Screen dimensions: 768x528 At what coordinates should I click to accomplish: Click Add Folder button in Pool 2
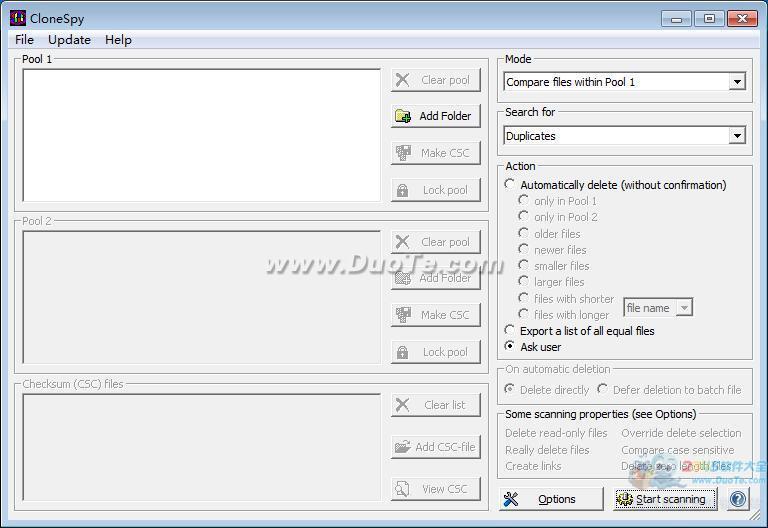click(x=435, y=278)
